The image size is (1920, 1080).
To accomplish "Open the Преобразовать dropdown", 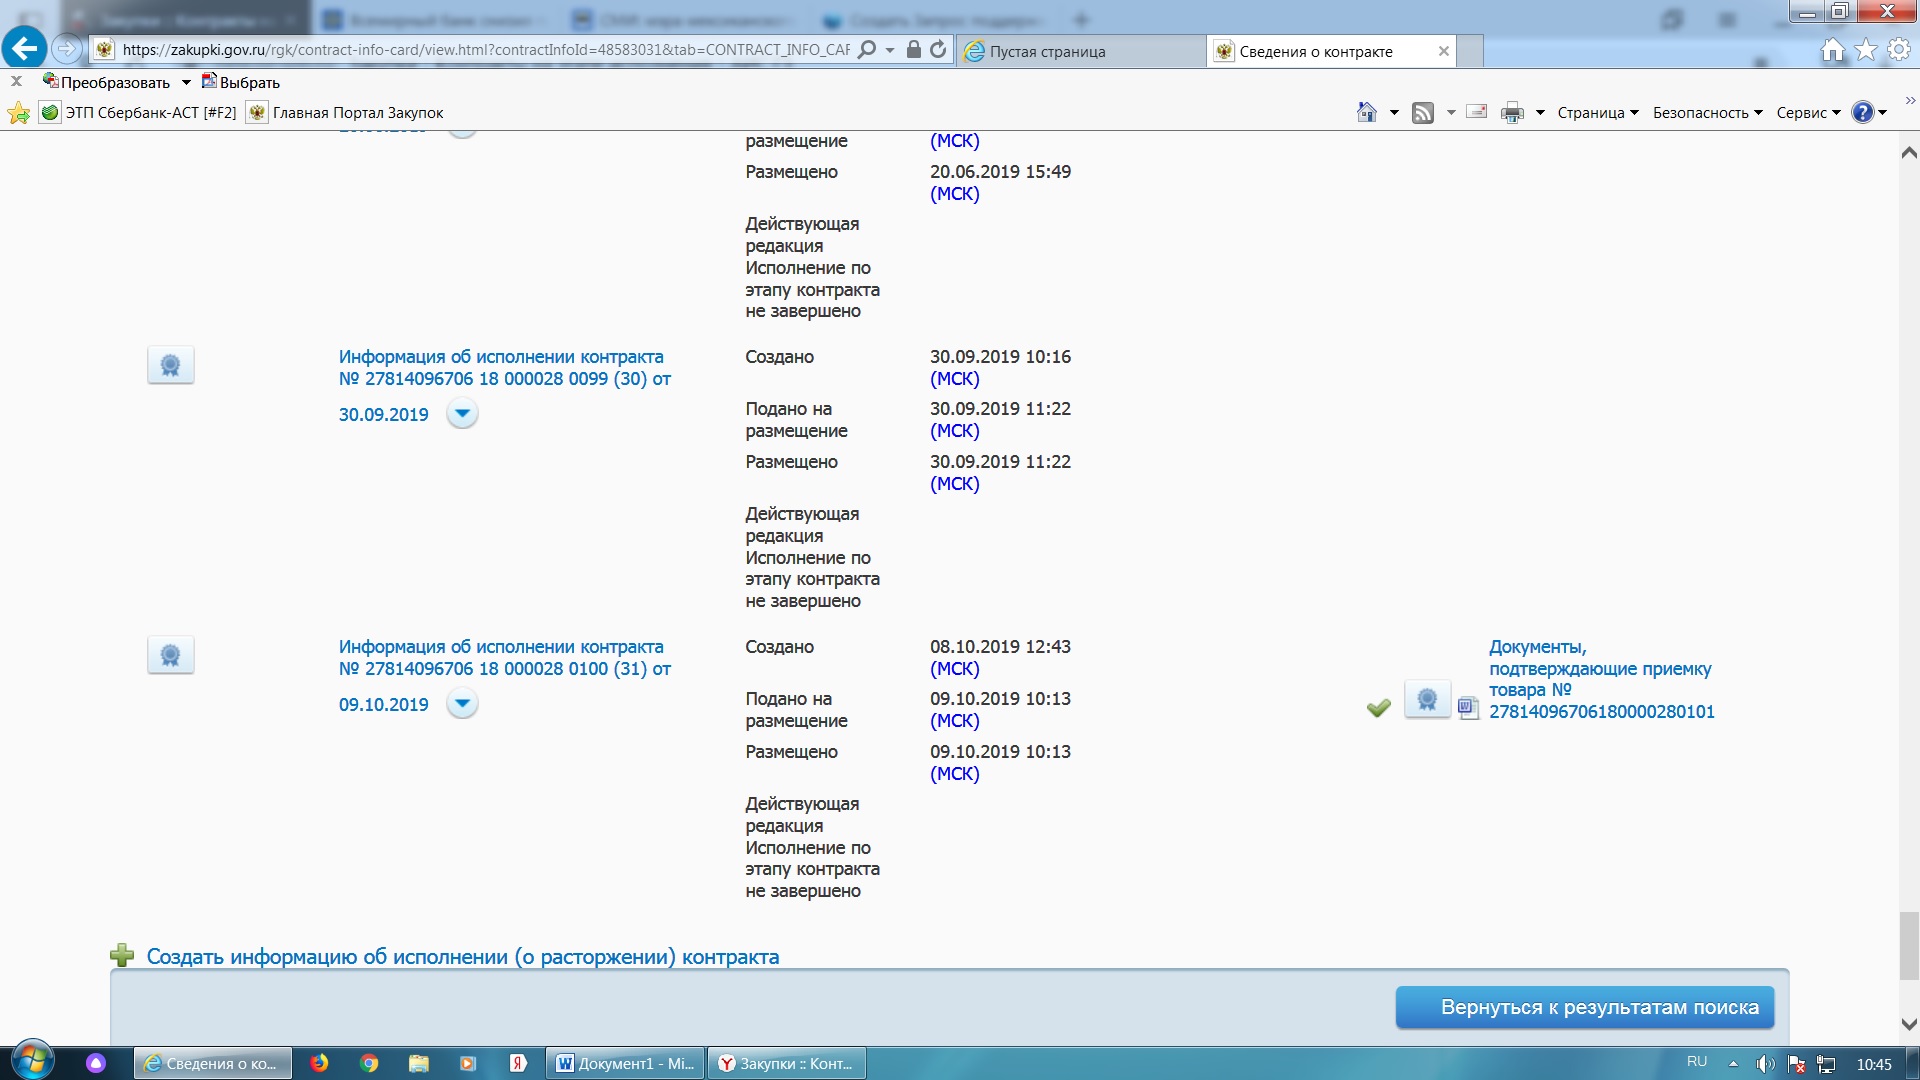I will [x=186, y=82].
